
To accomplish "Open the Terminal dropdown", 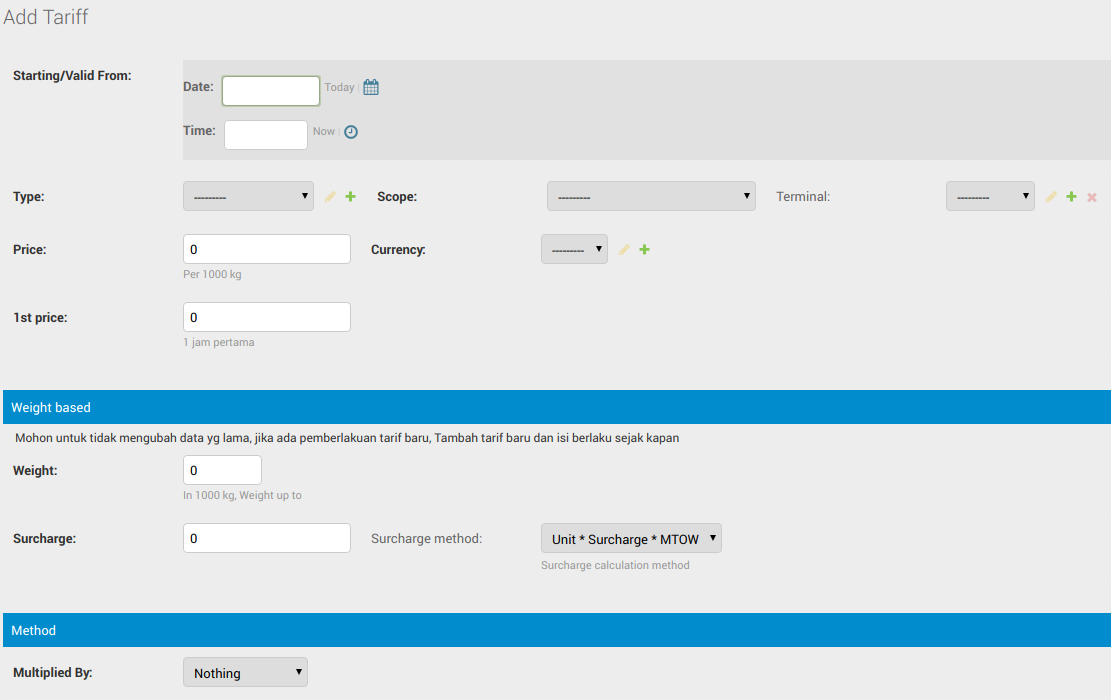I will [x=990, y=197].
